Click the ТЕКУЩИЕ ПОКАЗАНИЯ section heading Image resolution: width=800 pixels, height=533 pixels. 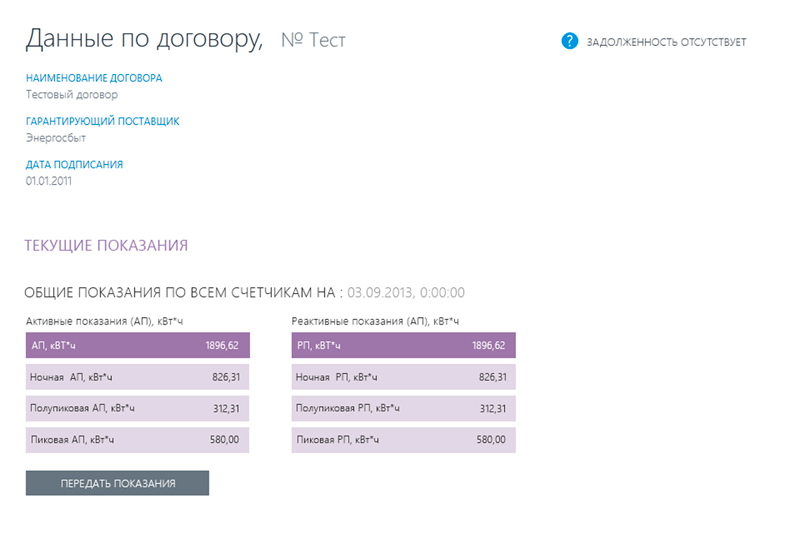tap(107, 245)
